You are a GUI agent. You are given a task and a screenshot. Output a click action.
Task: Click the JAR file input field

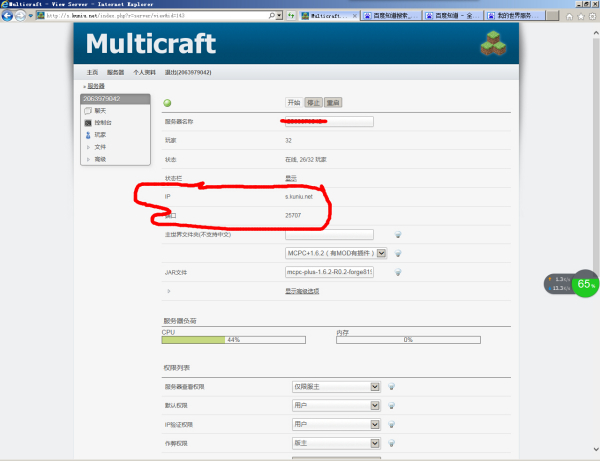[x=329, y=272]
